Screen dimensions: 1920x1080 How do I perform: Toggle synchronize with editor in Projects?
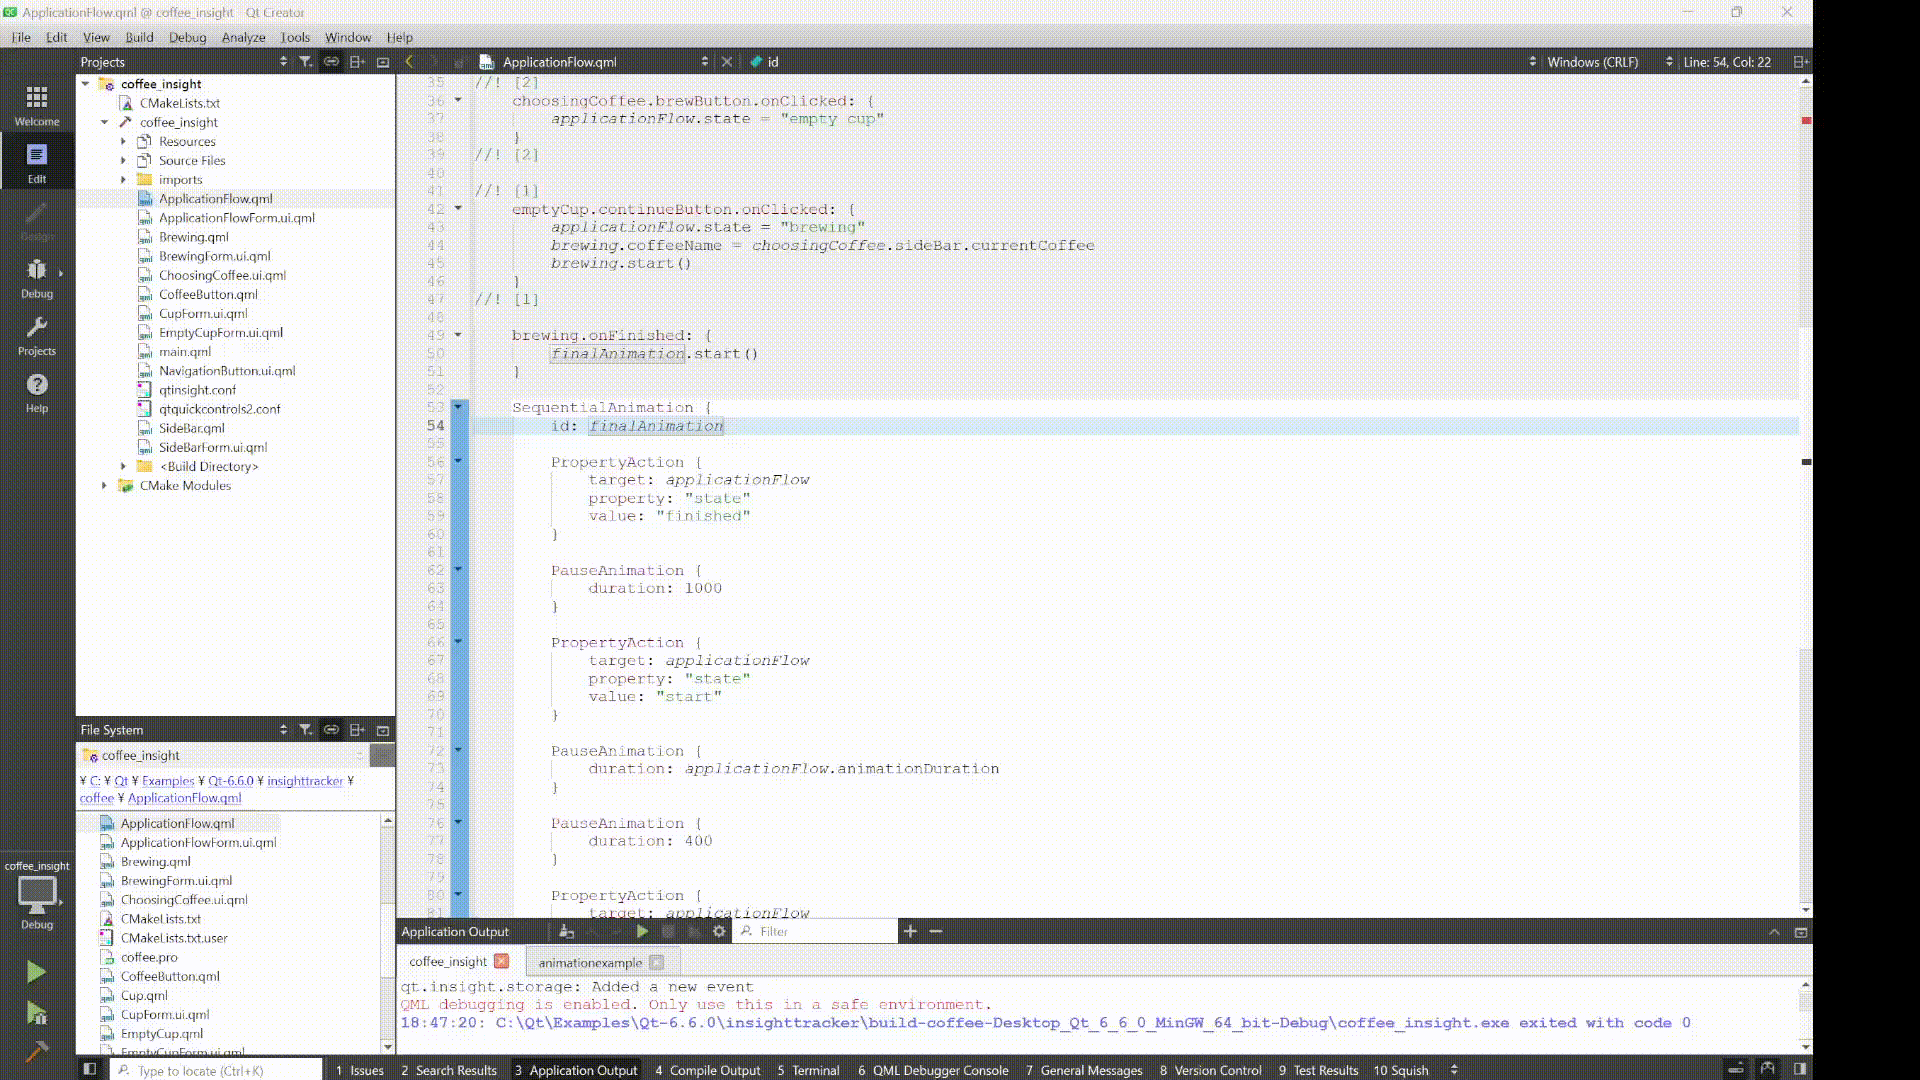(x=331, y=62)
